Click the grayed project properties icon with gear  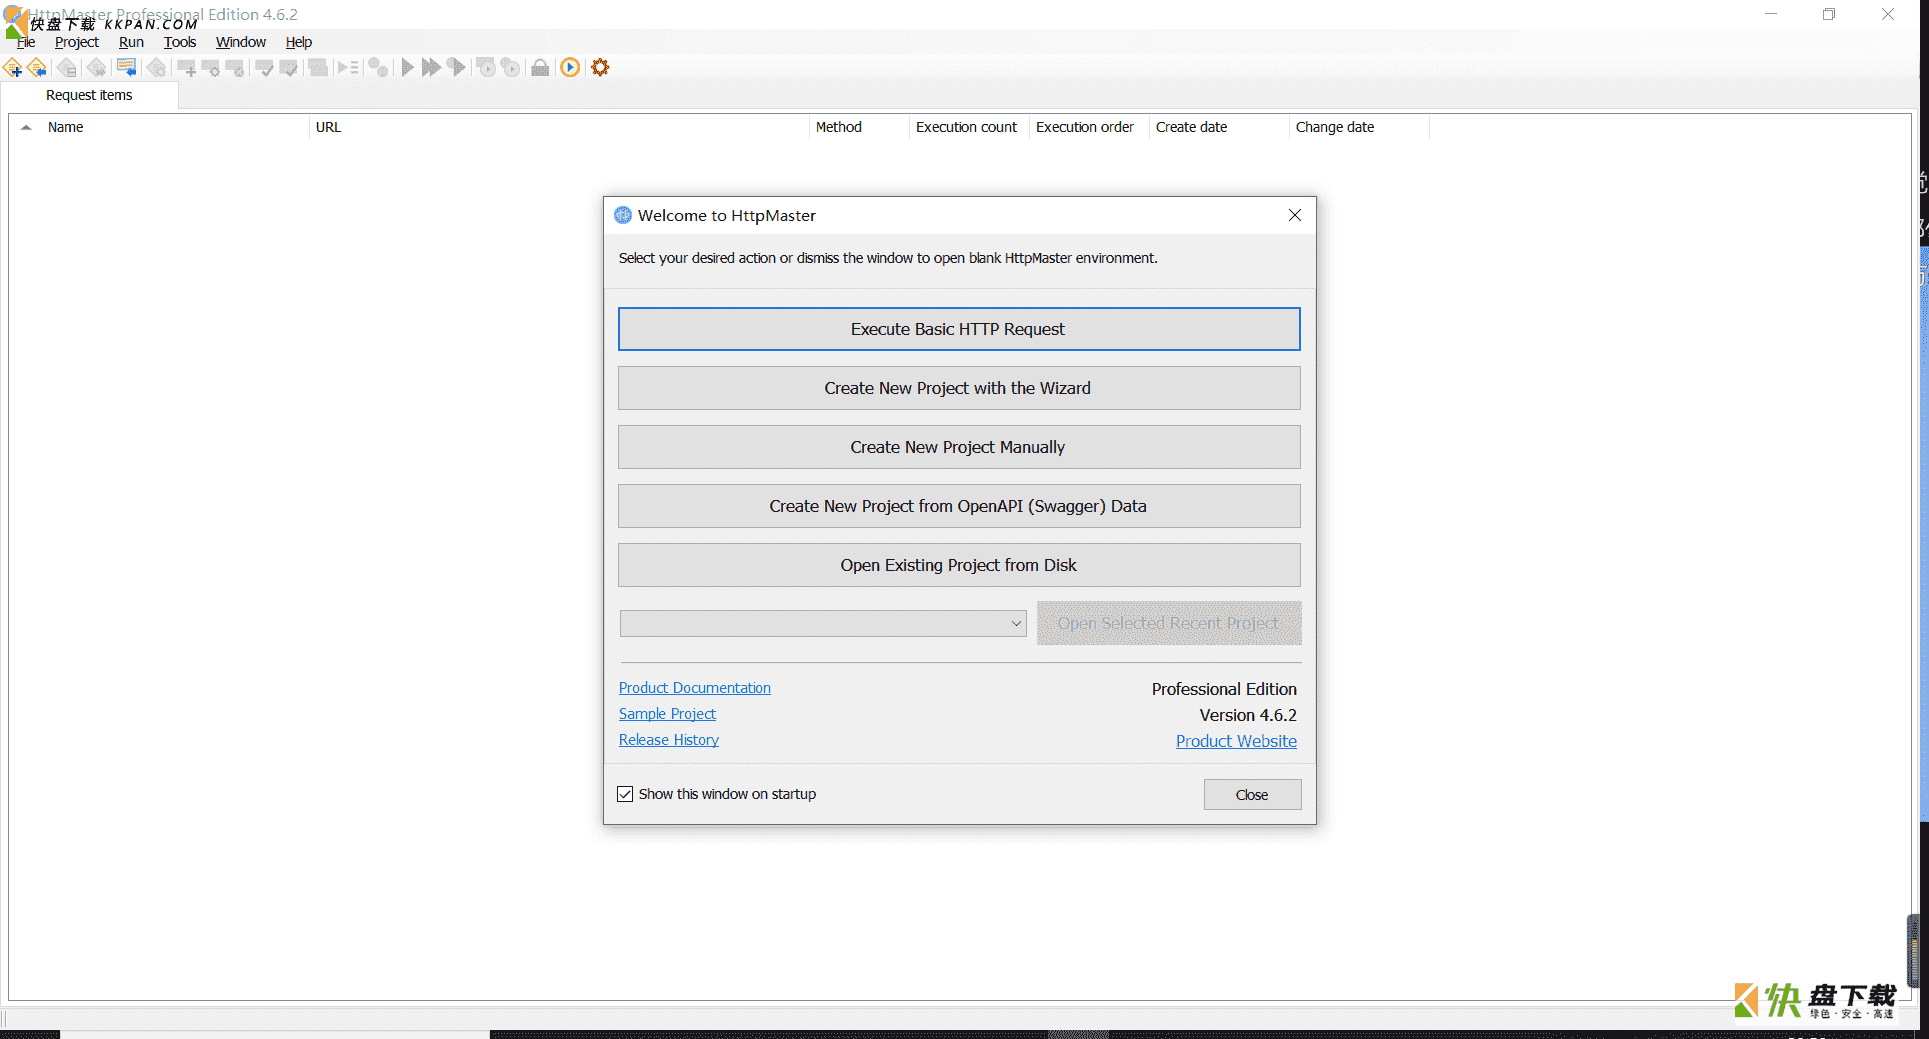coord(157,68)
